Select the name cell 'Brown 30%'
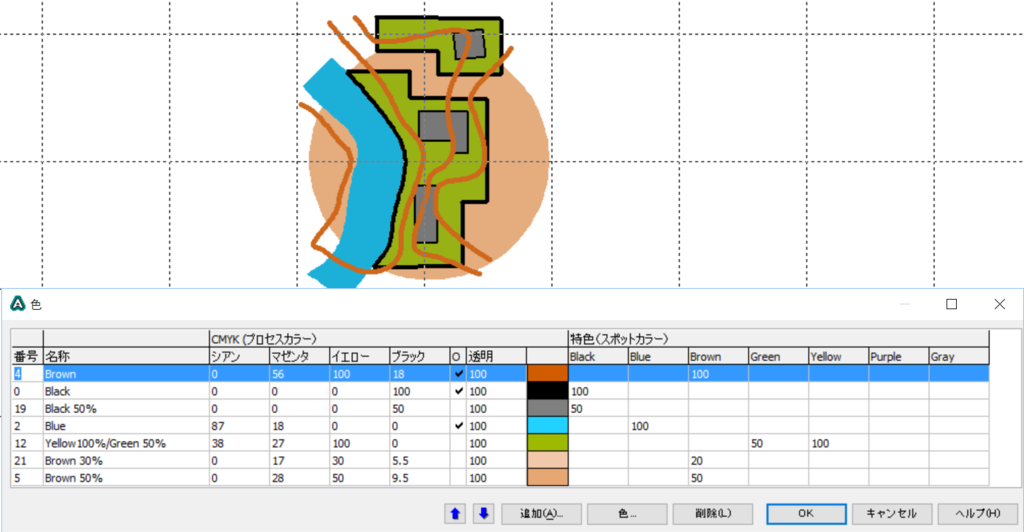 coord(126,460)
